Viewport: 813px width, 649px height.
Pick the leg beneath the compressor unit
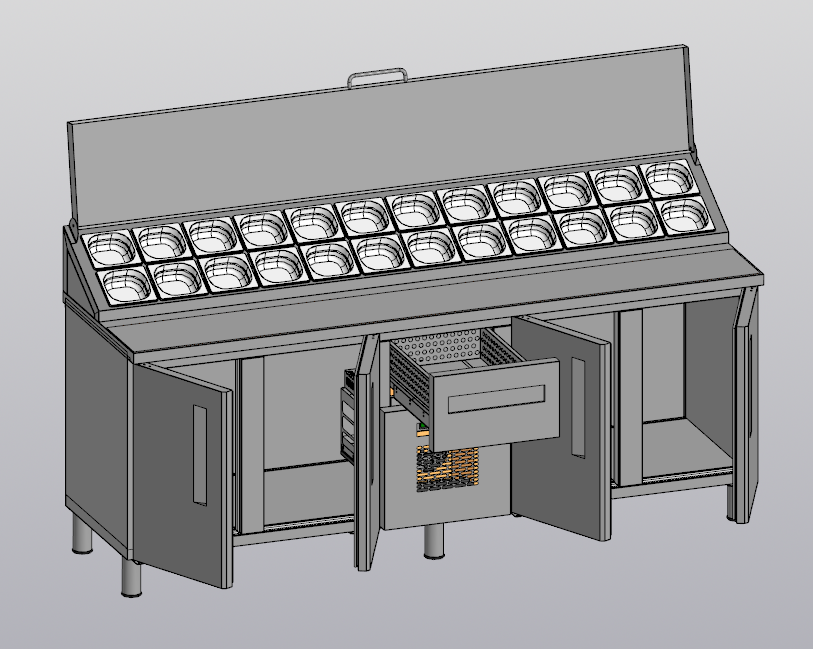434,541
